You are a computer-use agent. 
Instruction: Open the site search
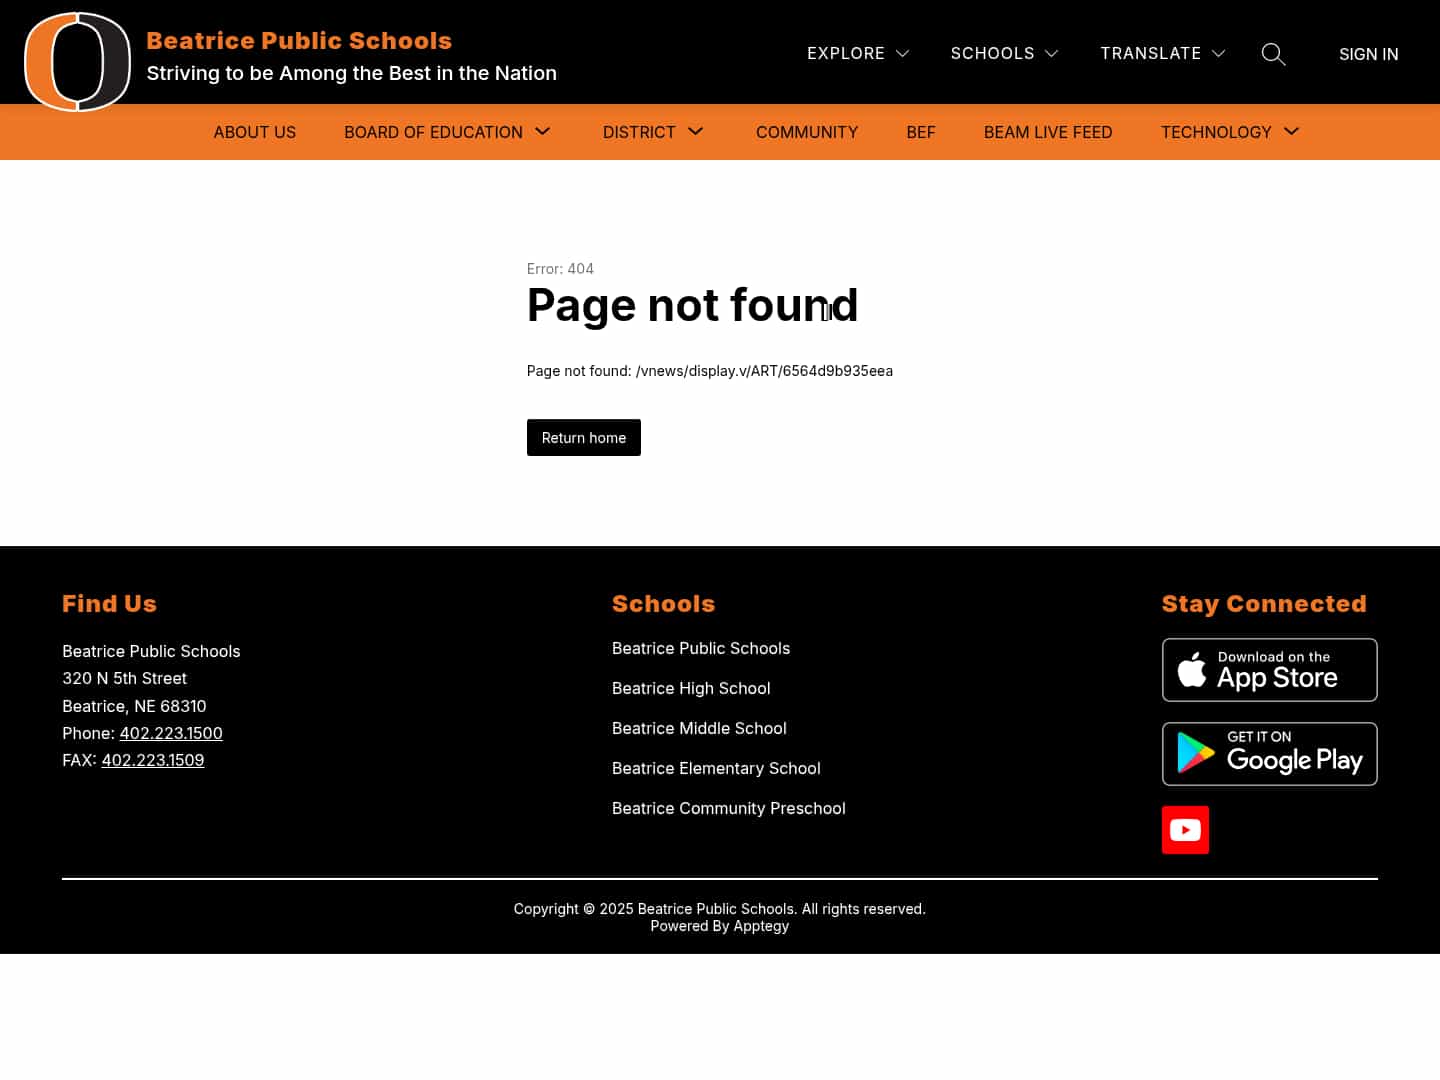1273,54
